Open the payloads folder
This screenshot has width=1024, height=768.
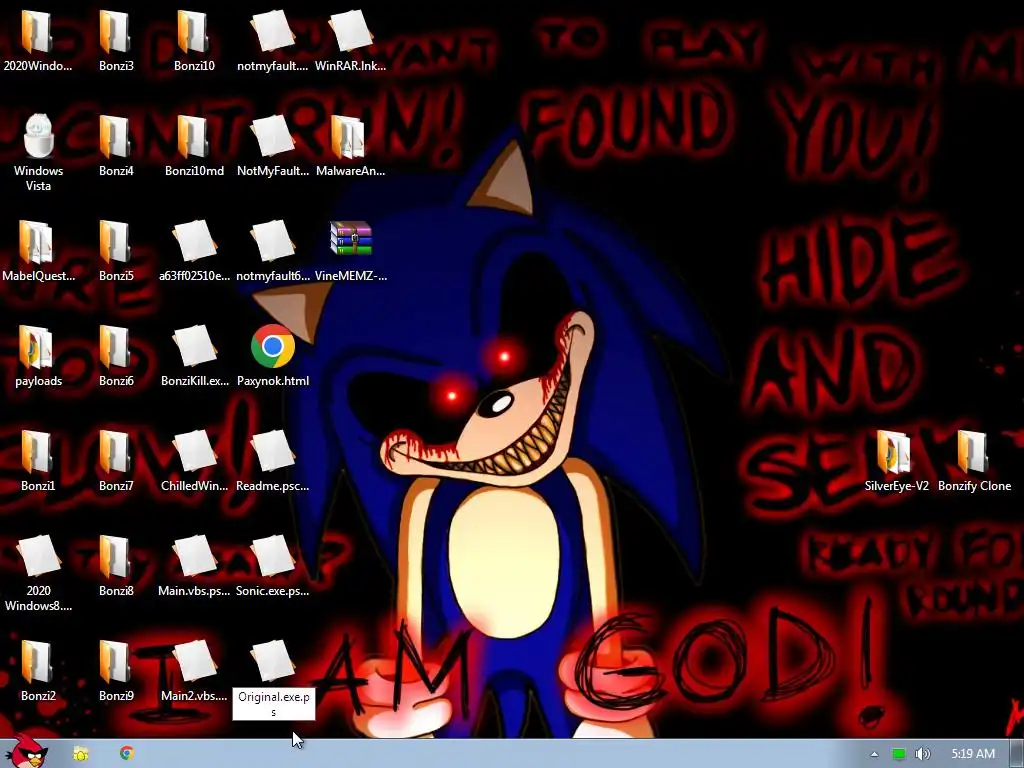tap(37, 347)
